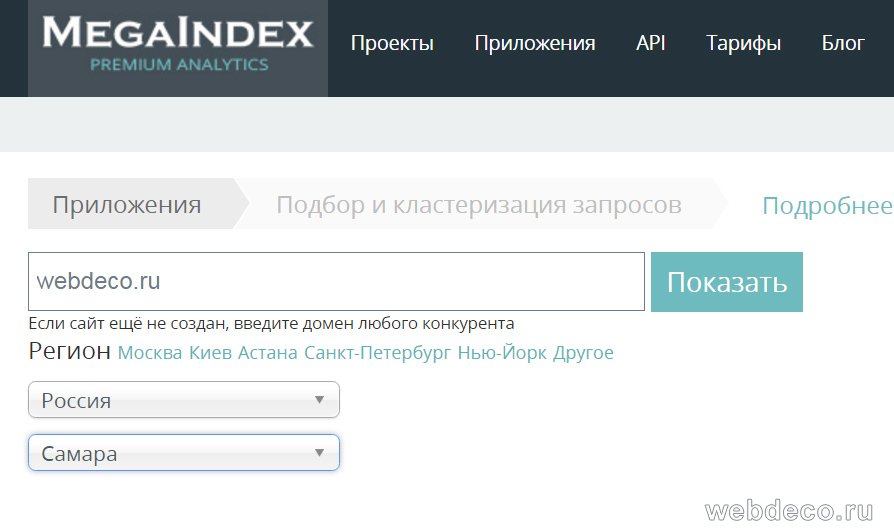This screenshot has width=894, height=531.
Task: Click the Другое region link
Action: [583, 353]
